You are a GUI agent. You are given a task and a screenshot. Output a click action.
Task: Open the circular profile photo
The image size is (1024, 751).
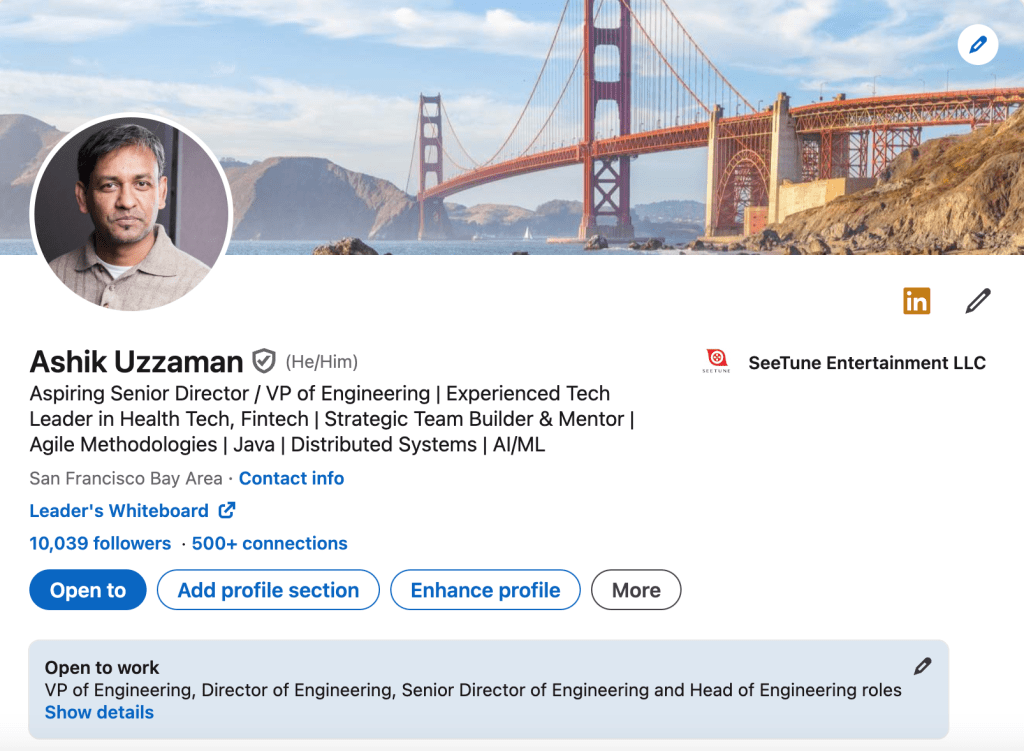click(131, 212)
